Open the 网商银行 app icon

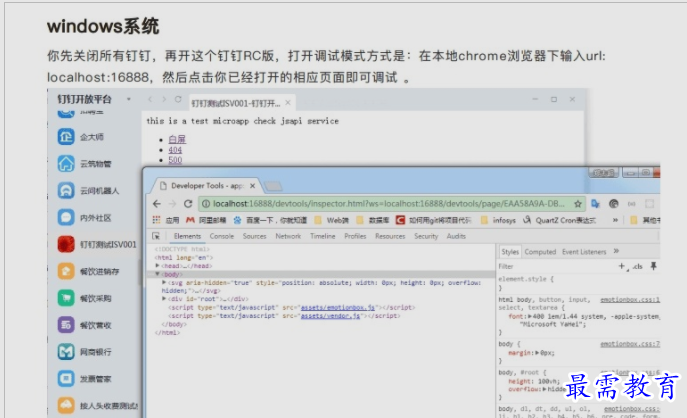click(66, 351)
